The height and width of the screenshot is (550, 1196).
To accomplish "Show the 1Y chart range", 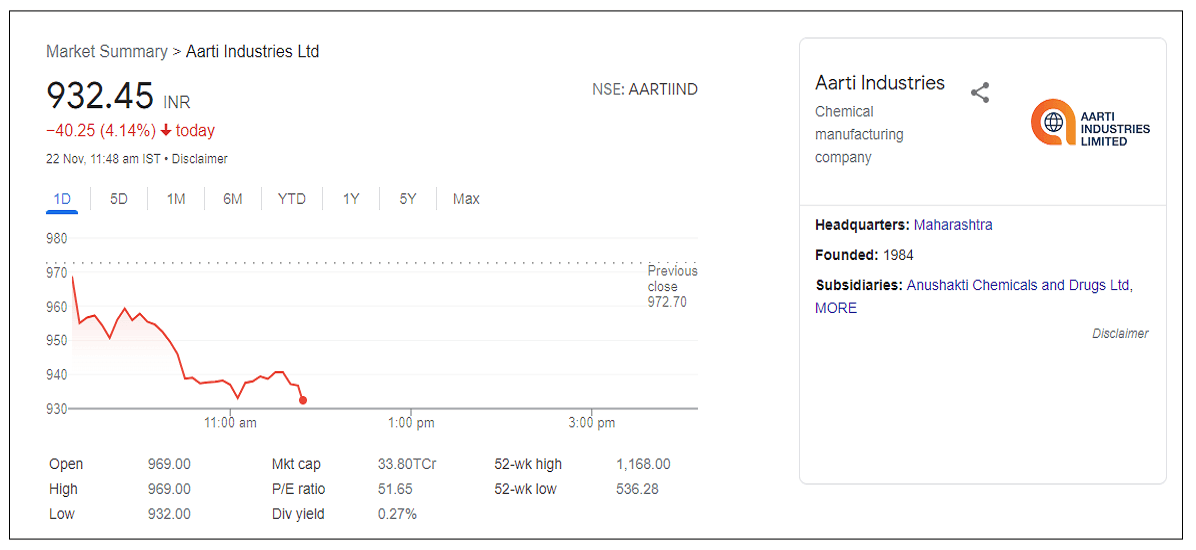I will 351,199.
